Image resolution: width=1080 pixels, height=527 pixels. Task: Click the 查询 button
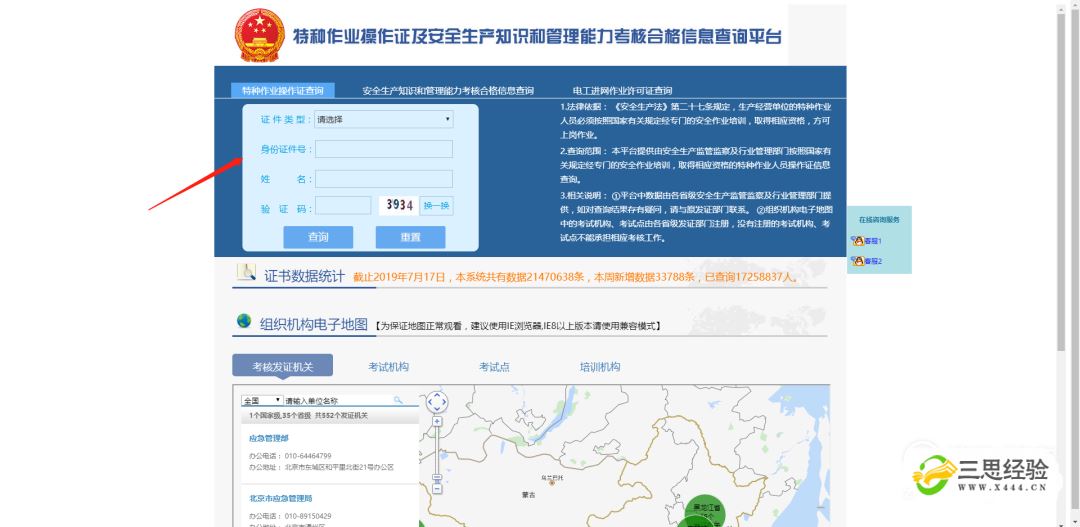click(318, 237)
